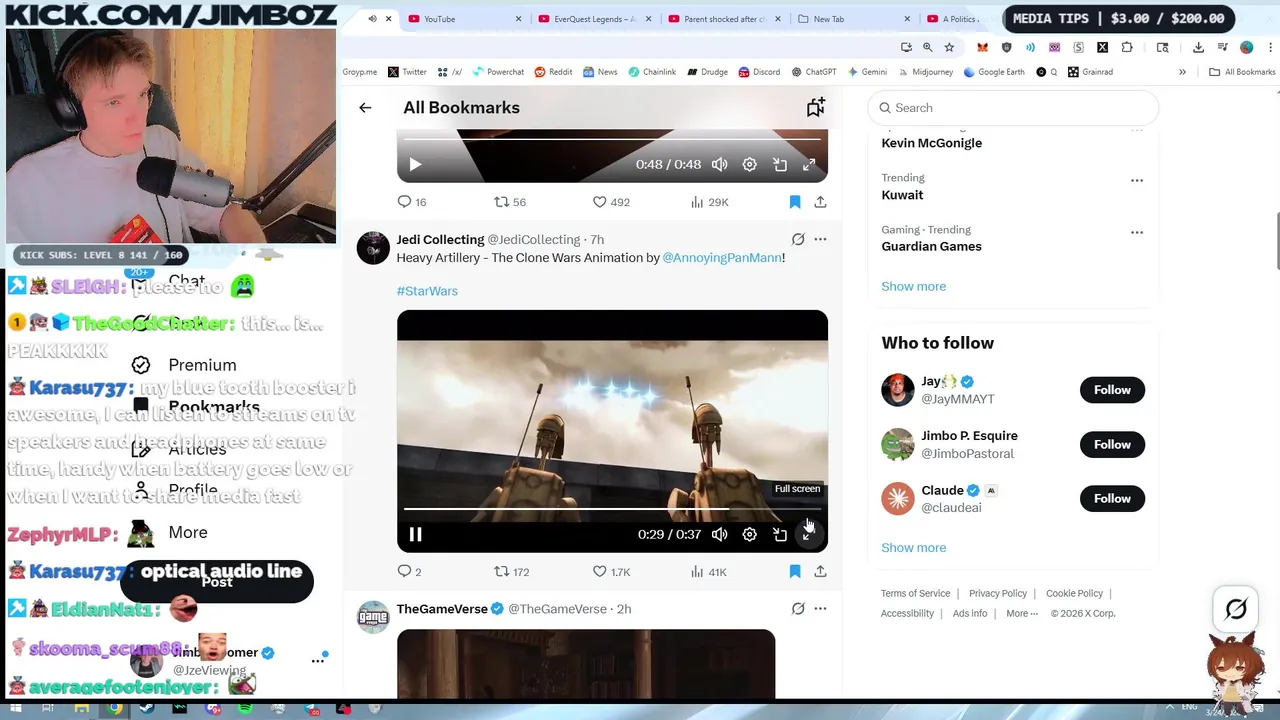Show hidden bookmarks bar overflow chevron
This screenshot has width=1280, height=720.
1182,72
